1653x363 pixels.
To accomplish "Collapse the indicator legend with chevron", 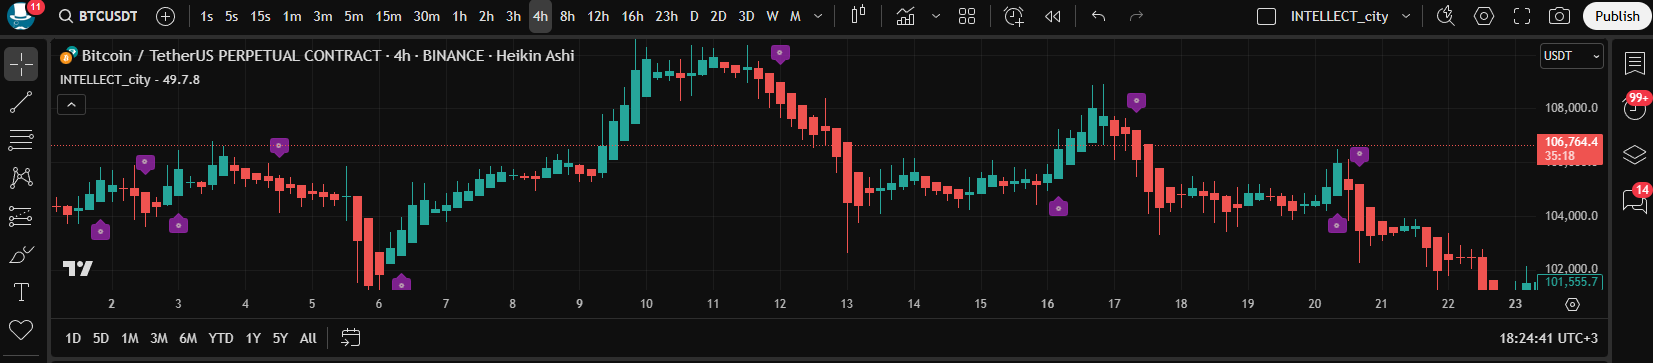I will (x=72, y=104).
